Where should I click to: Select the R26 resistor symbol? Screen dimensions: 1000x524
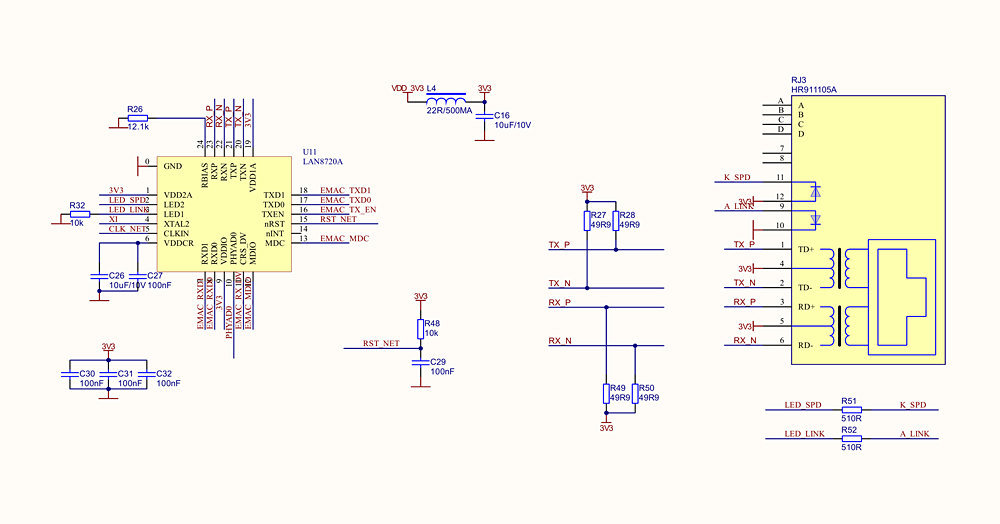[138, 119]
